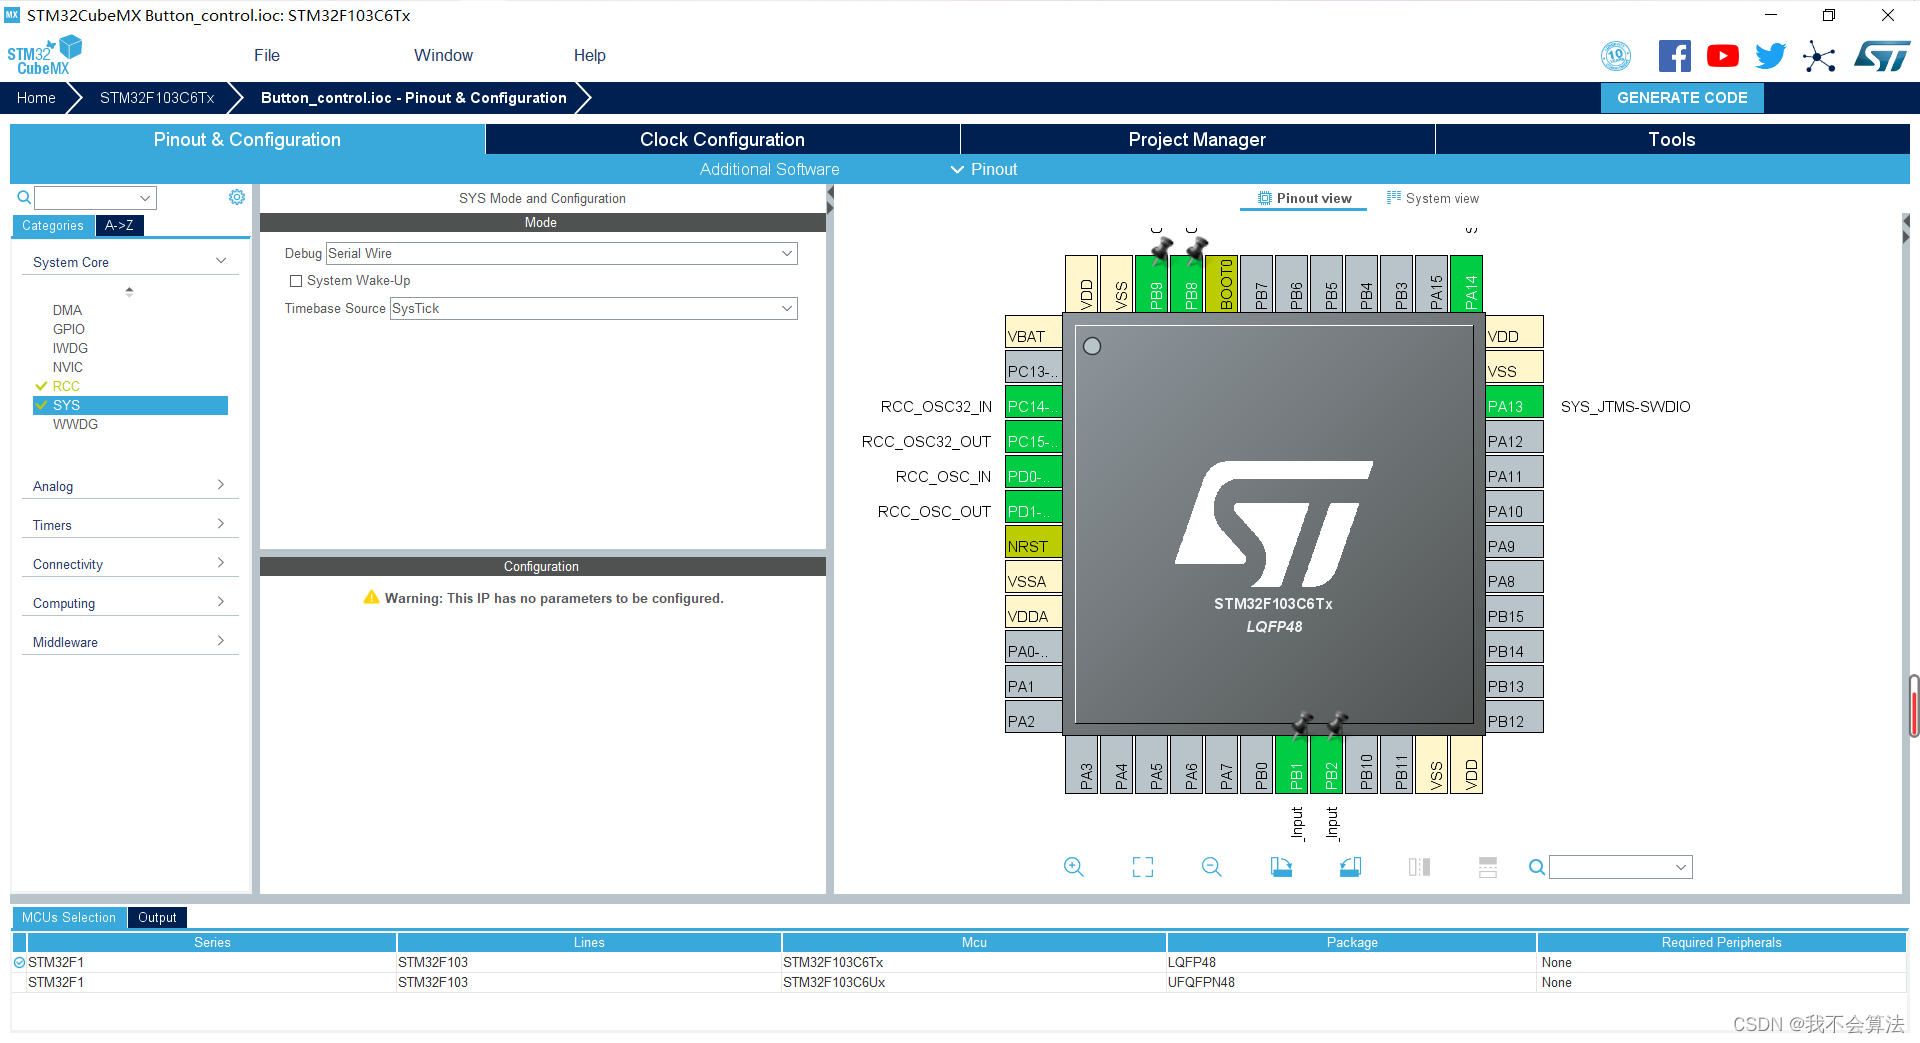Viewport: 1920px width, 1043px height.
Task: Select RCC in System Core list
Action: (66, 386)
